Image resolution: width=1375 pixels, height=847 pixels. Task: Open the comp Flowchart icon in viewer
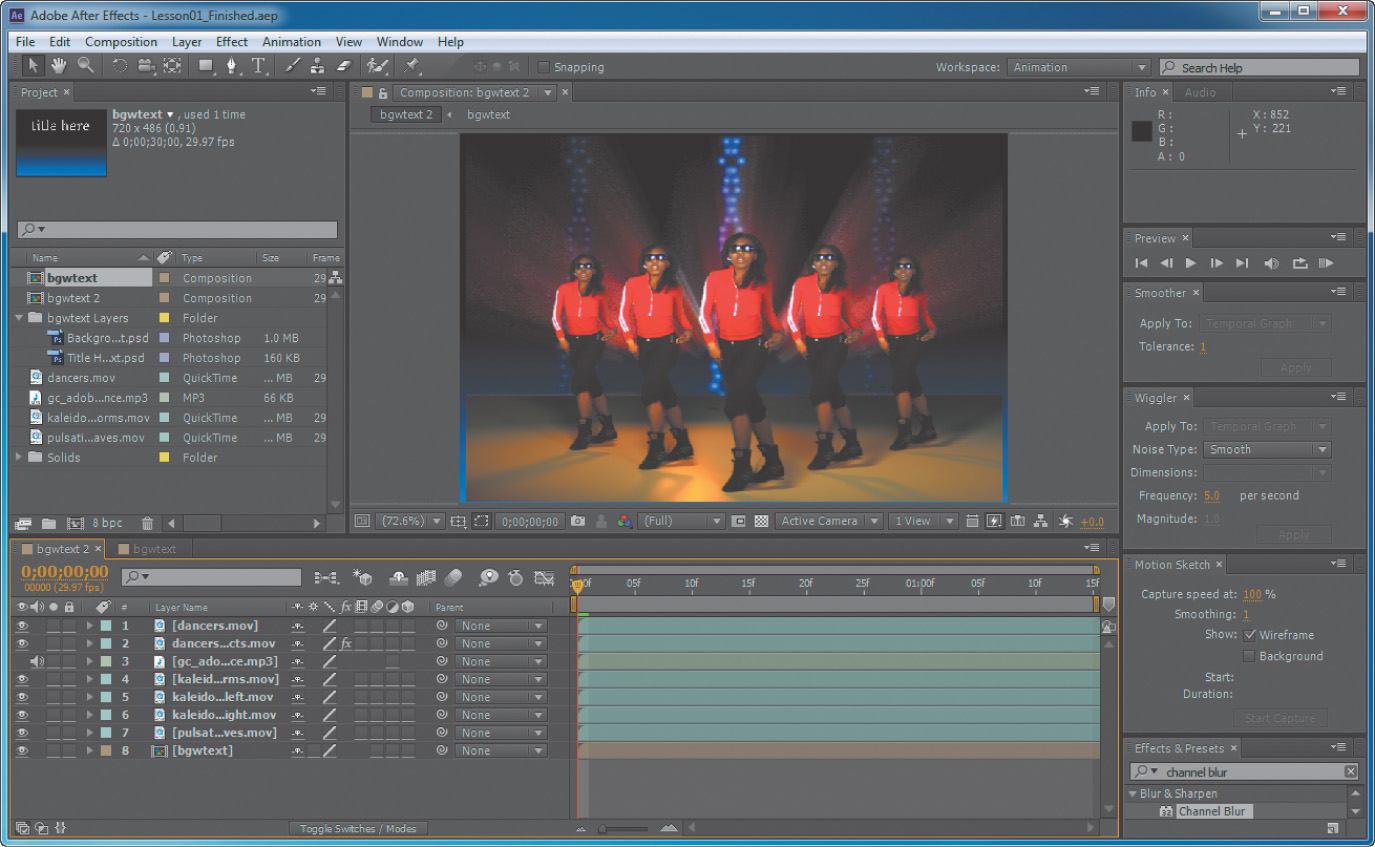[x=1040, y=521]
